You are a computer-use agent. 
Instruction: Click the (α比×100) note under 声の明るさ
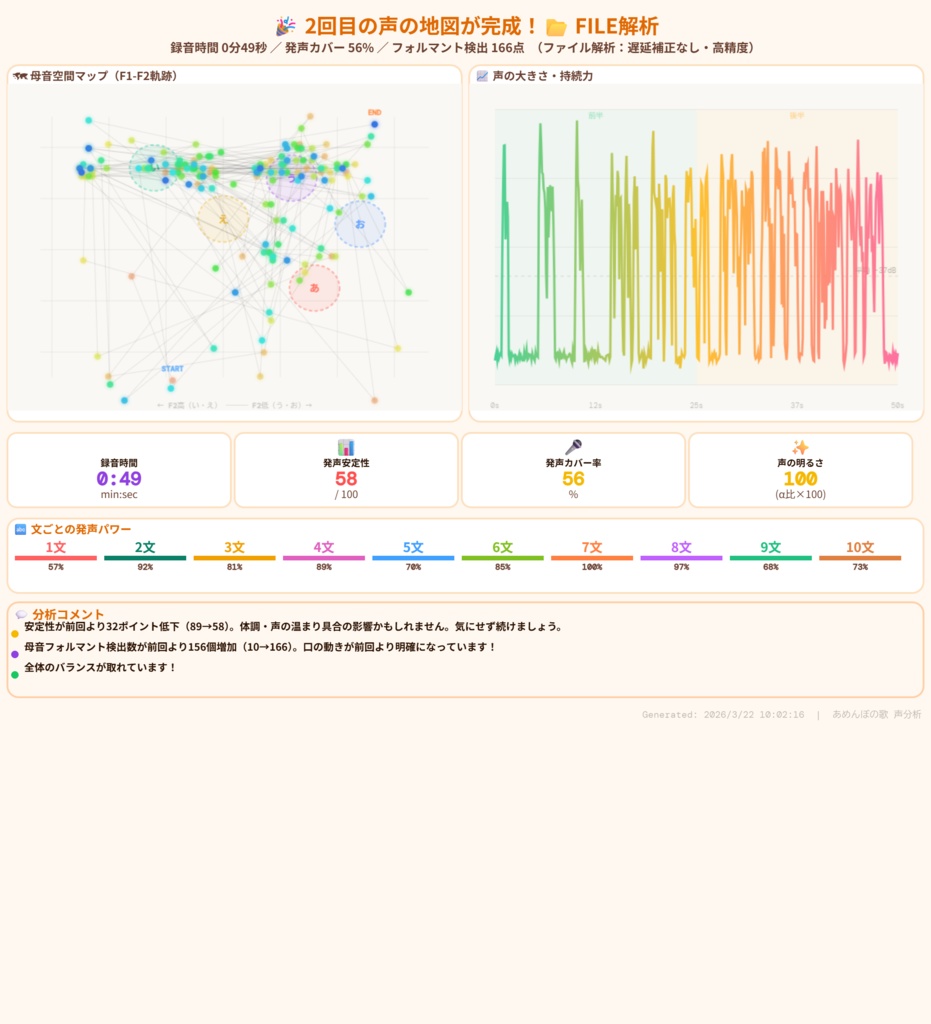800,494
